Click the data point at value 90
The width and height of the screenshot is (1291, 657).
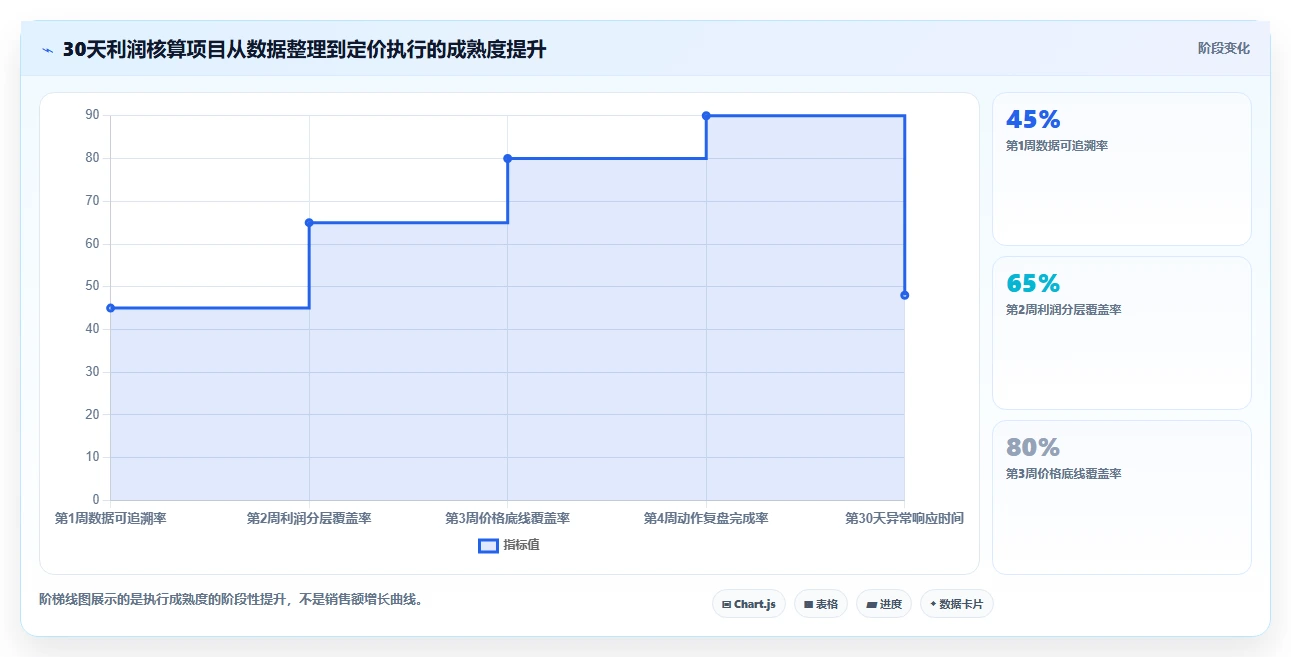coord(706,115)
